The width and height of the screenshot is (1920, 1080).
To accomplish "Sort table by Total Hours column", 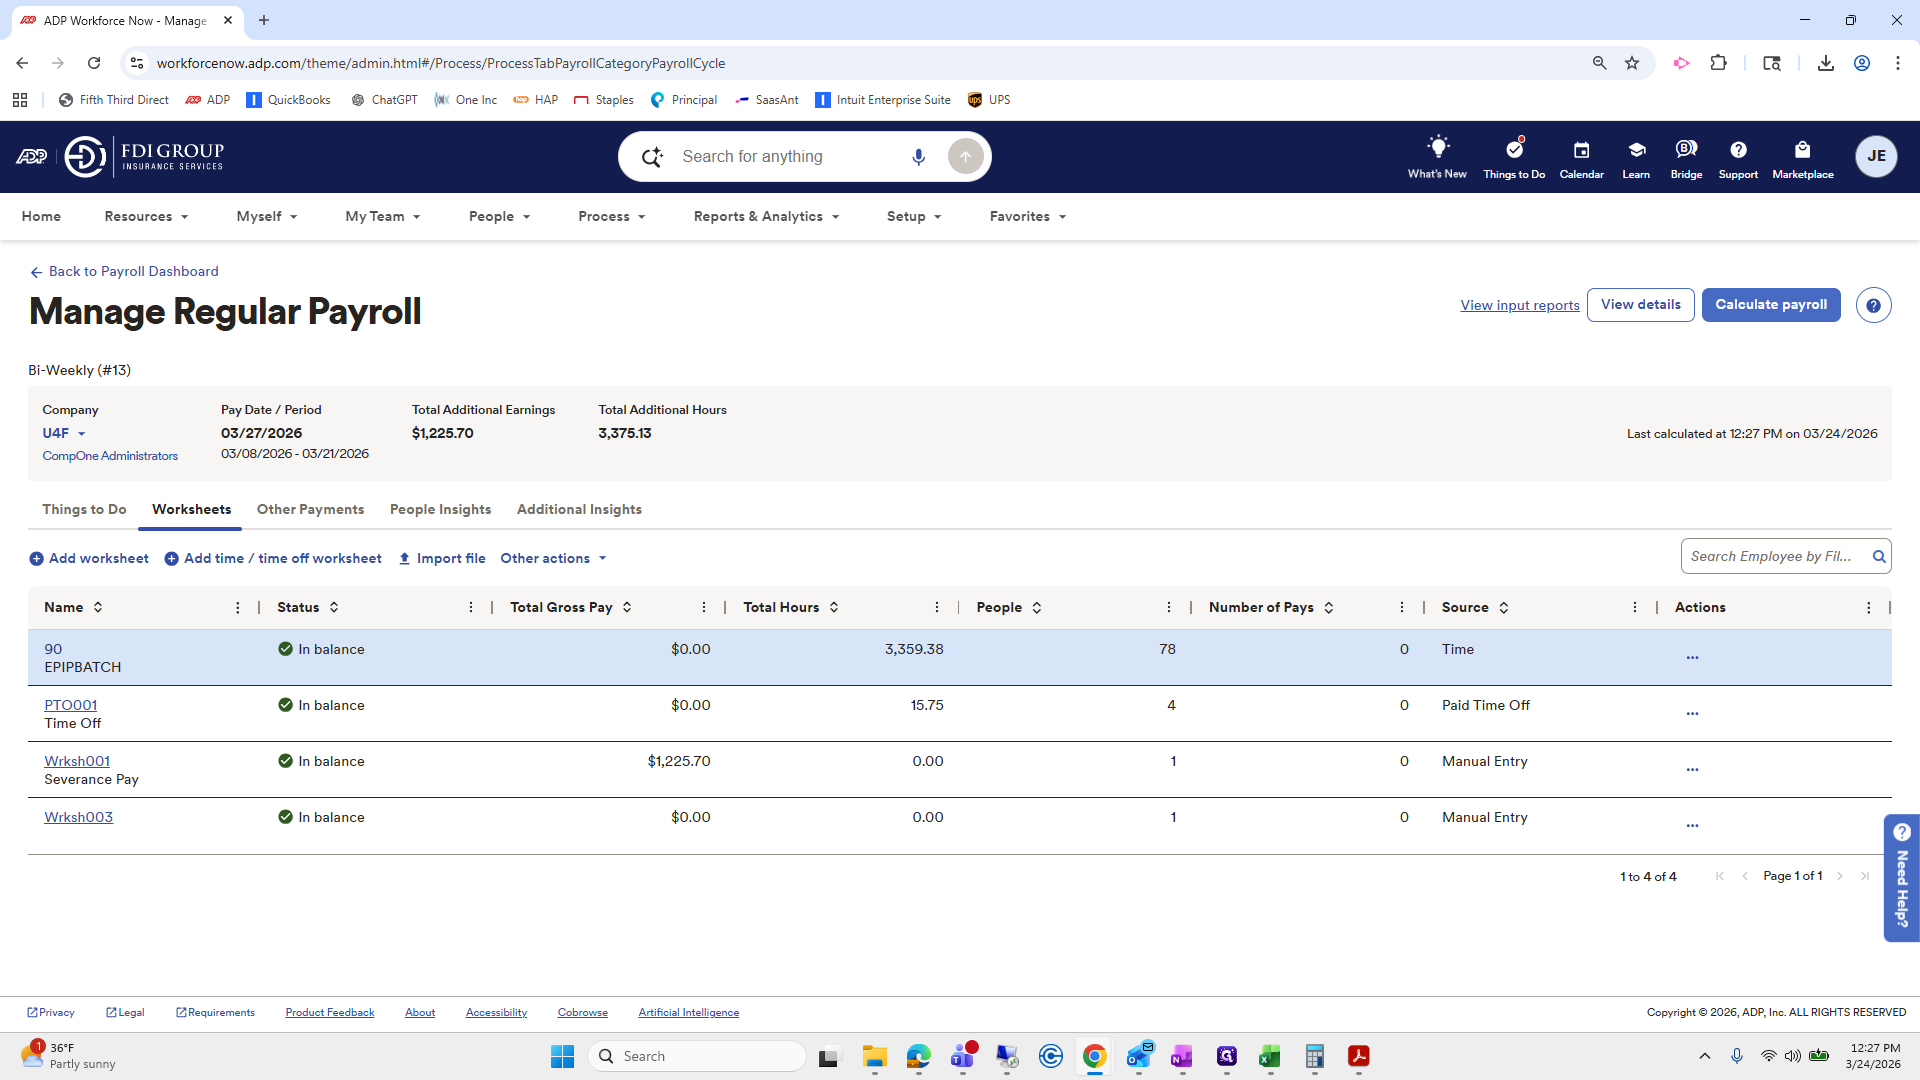I will 834,608.
